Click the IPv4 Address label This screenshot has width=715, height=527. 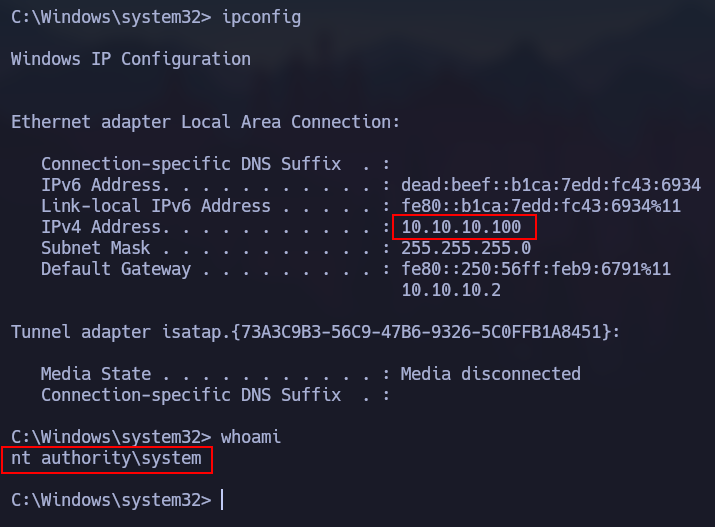click(x=105, y=227)
